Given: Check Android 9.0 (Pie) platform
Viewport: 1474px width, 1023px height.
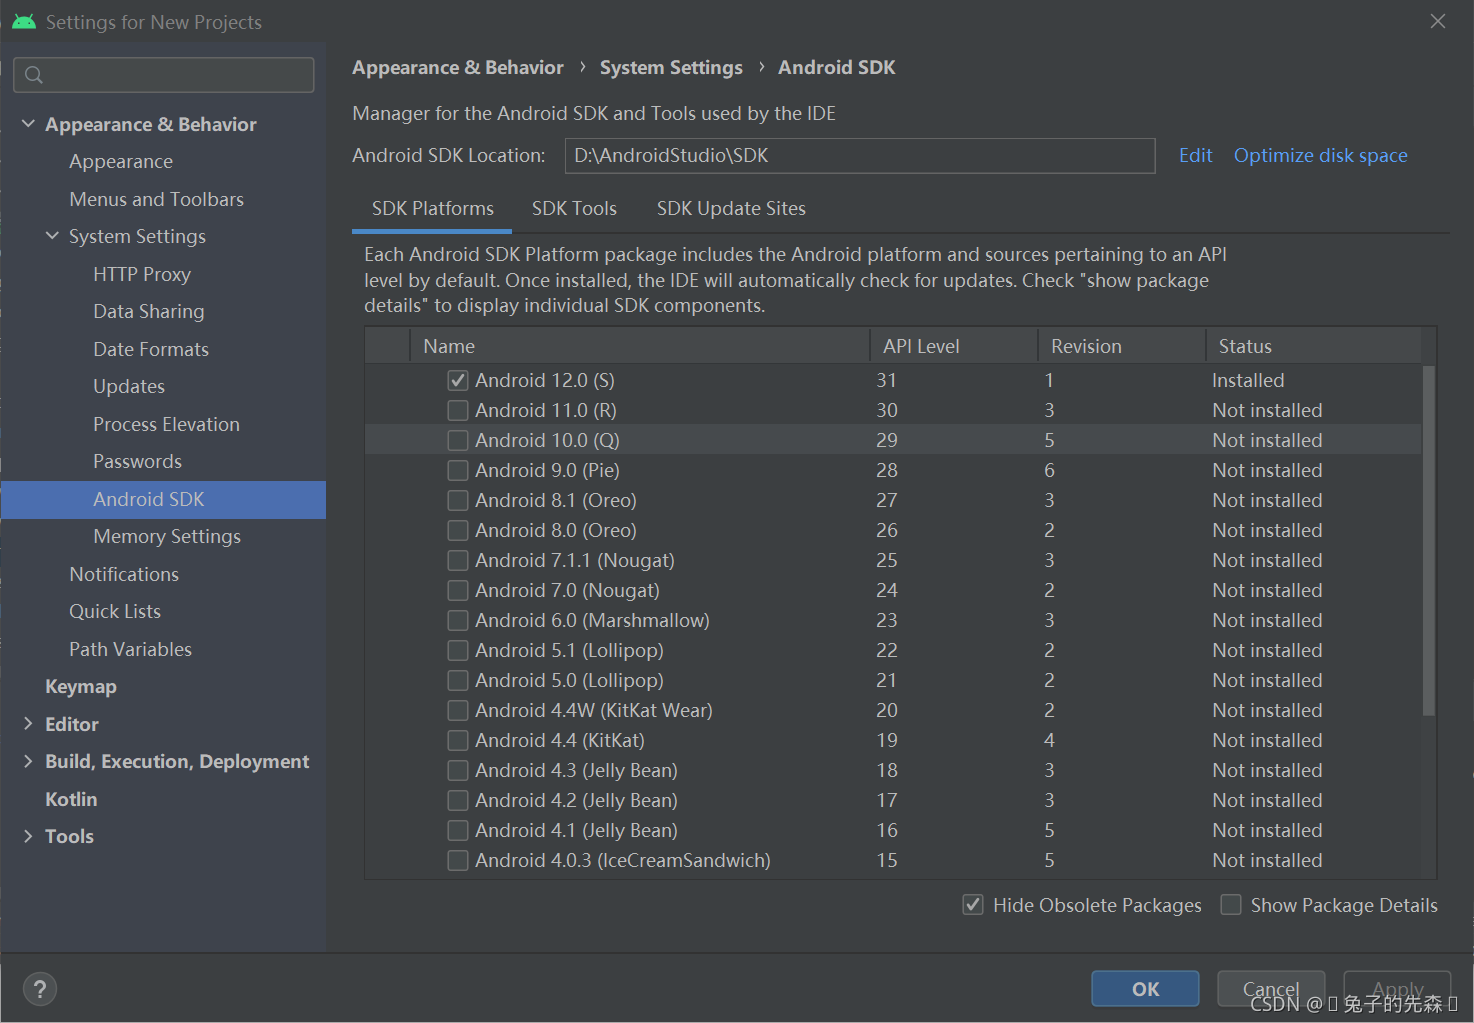Looking at the screenshot, I should point(458,470).
